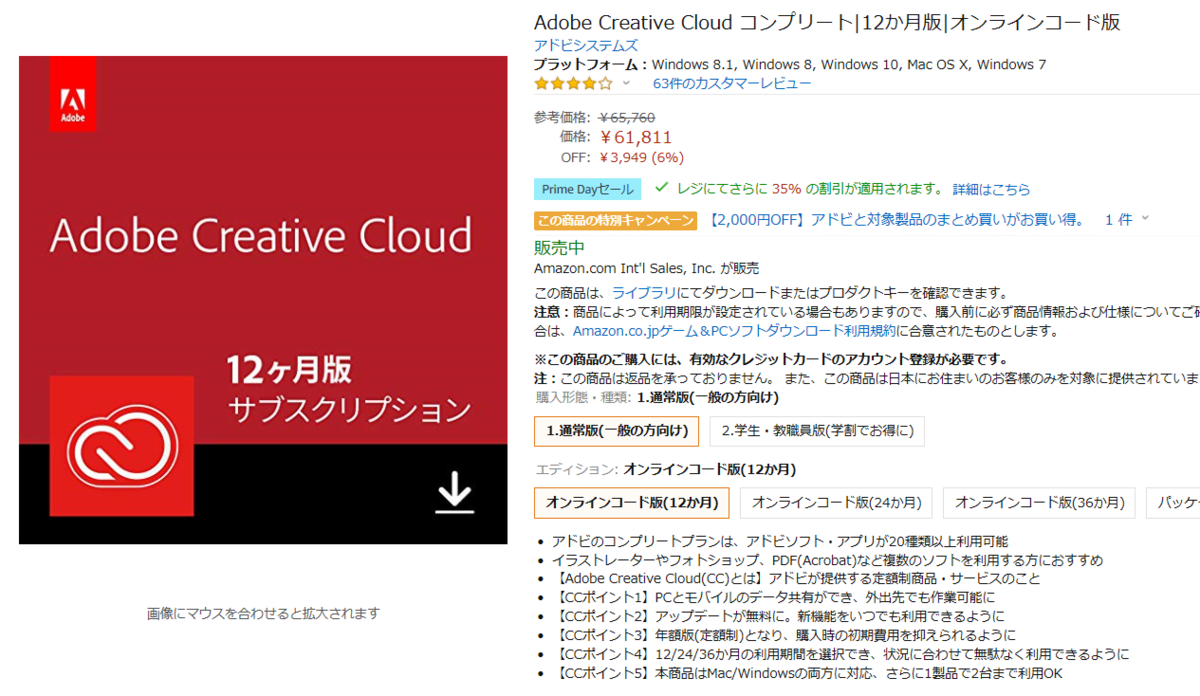This screenshot has height=696, width=1200.
Task: Click the 画像にマウスを合わせると拡大されます caption
Action: pyautogui.click(x=263, y=613)
